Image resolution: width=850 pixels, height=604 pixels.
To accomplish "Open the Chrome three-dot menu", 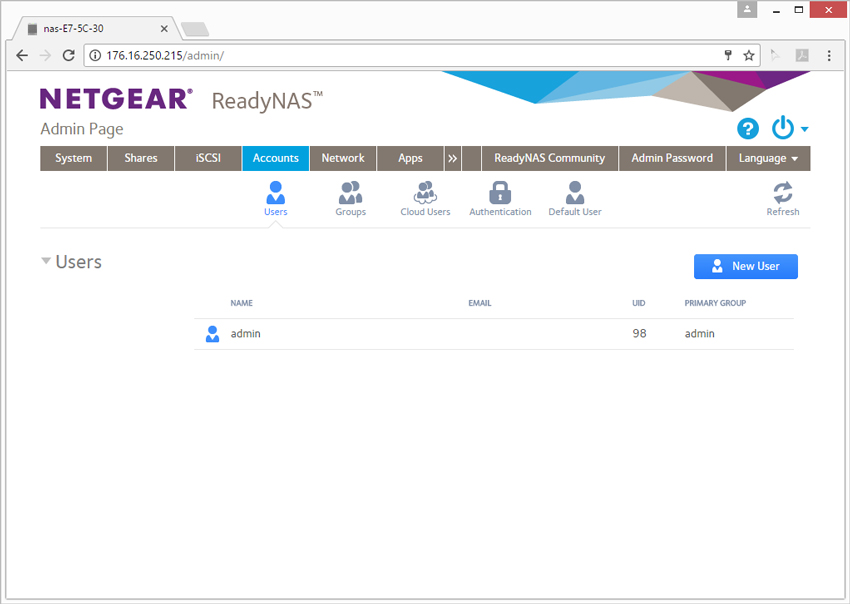I will [x=829, y=55].
